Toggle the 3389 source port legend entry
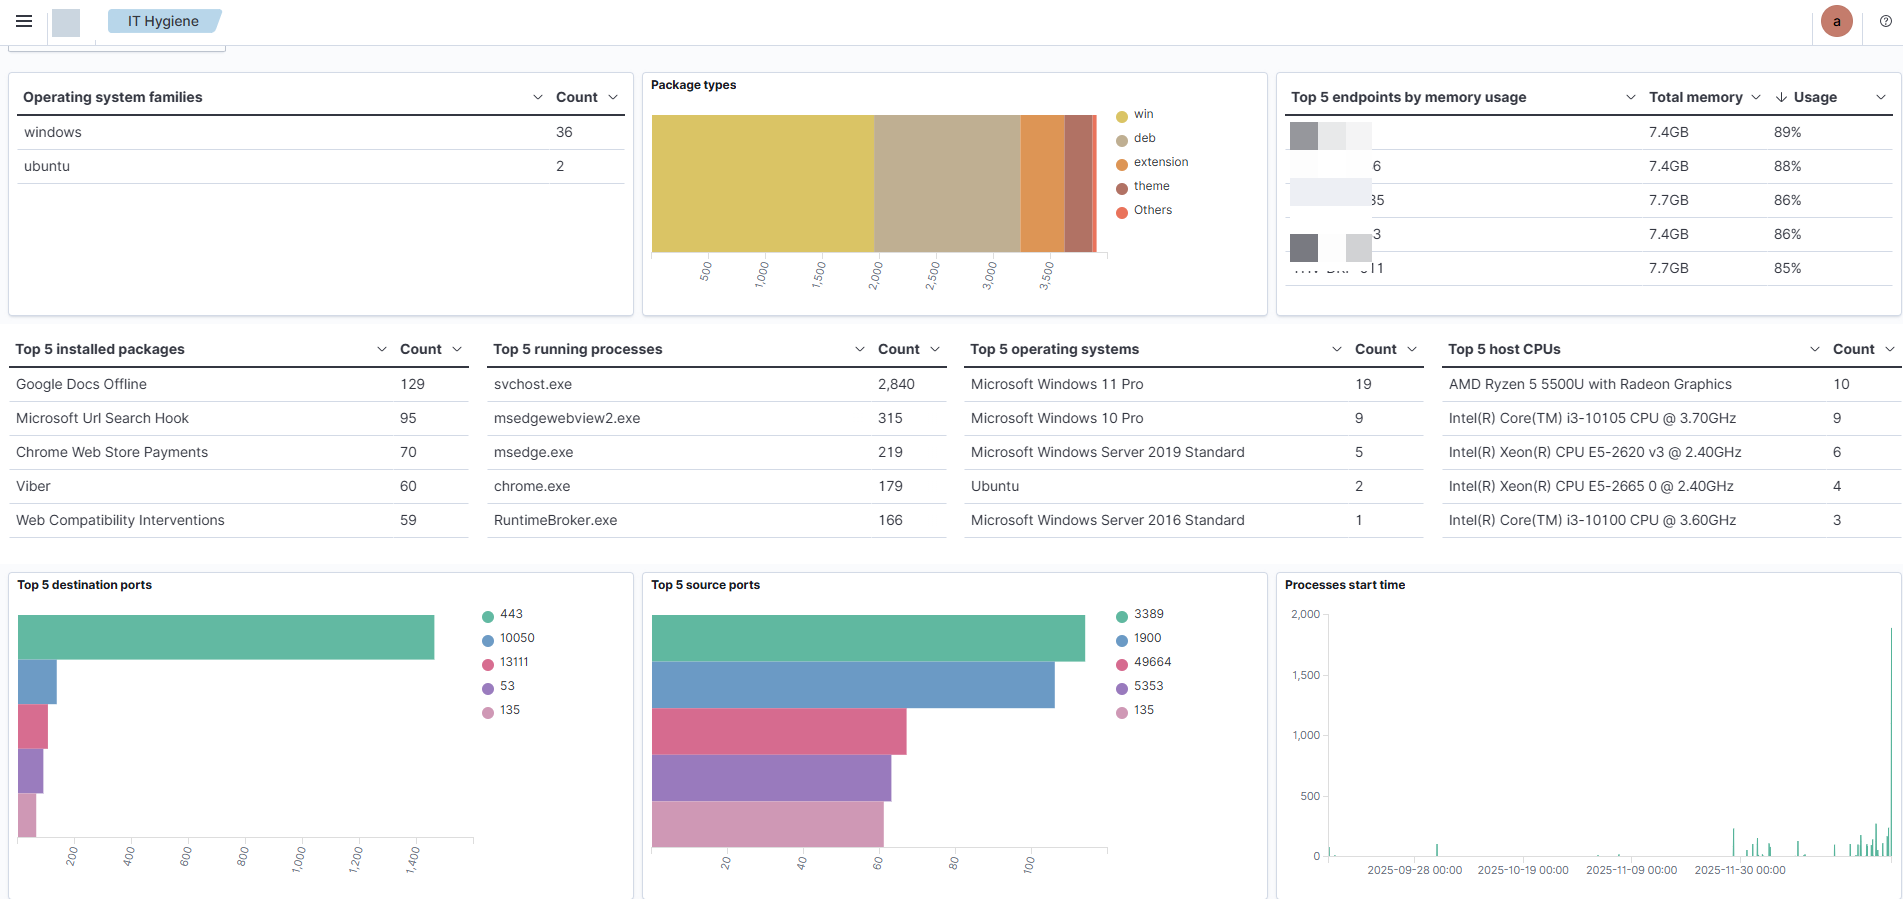The width and height of the screenshot is (1903, 899). (1148, 614)
